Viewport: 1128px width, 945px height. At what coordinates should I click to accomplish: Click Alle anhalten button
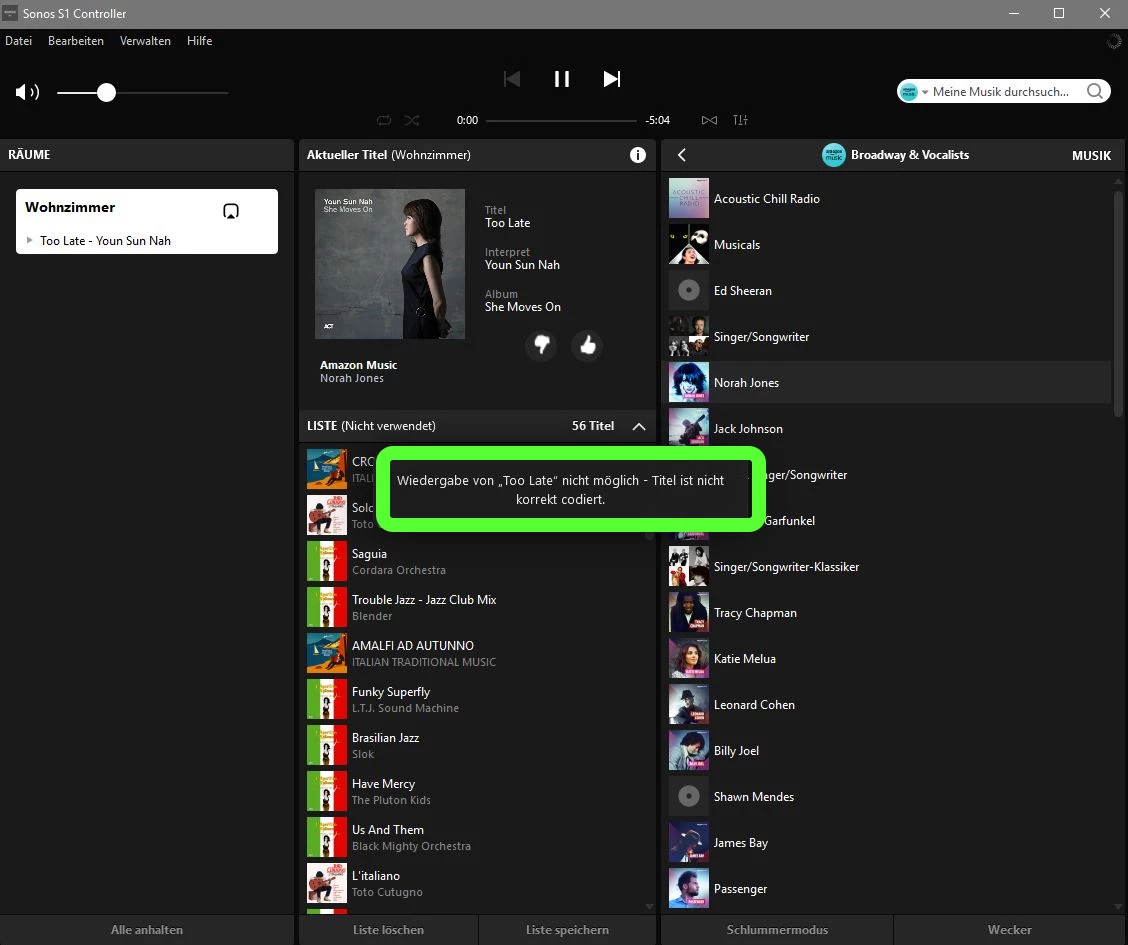point(147,930)
